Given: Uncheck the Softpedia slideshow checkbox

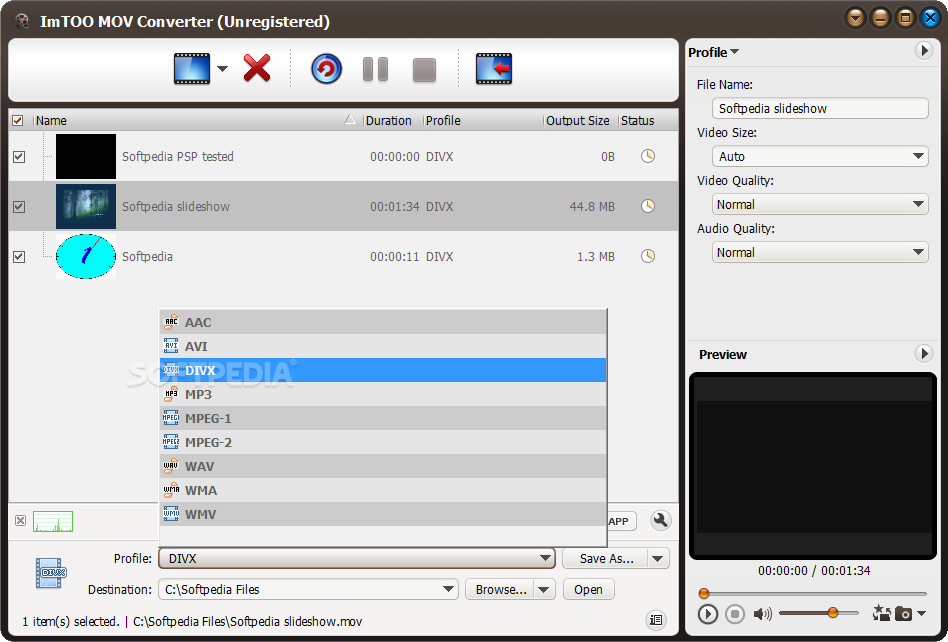Looking at the screenshot, I should point(19,207).
